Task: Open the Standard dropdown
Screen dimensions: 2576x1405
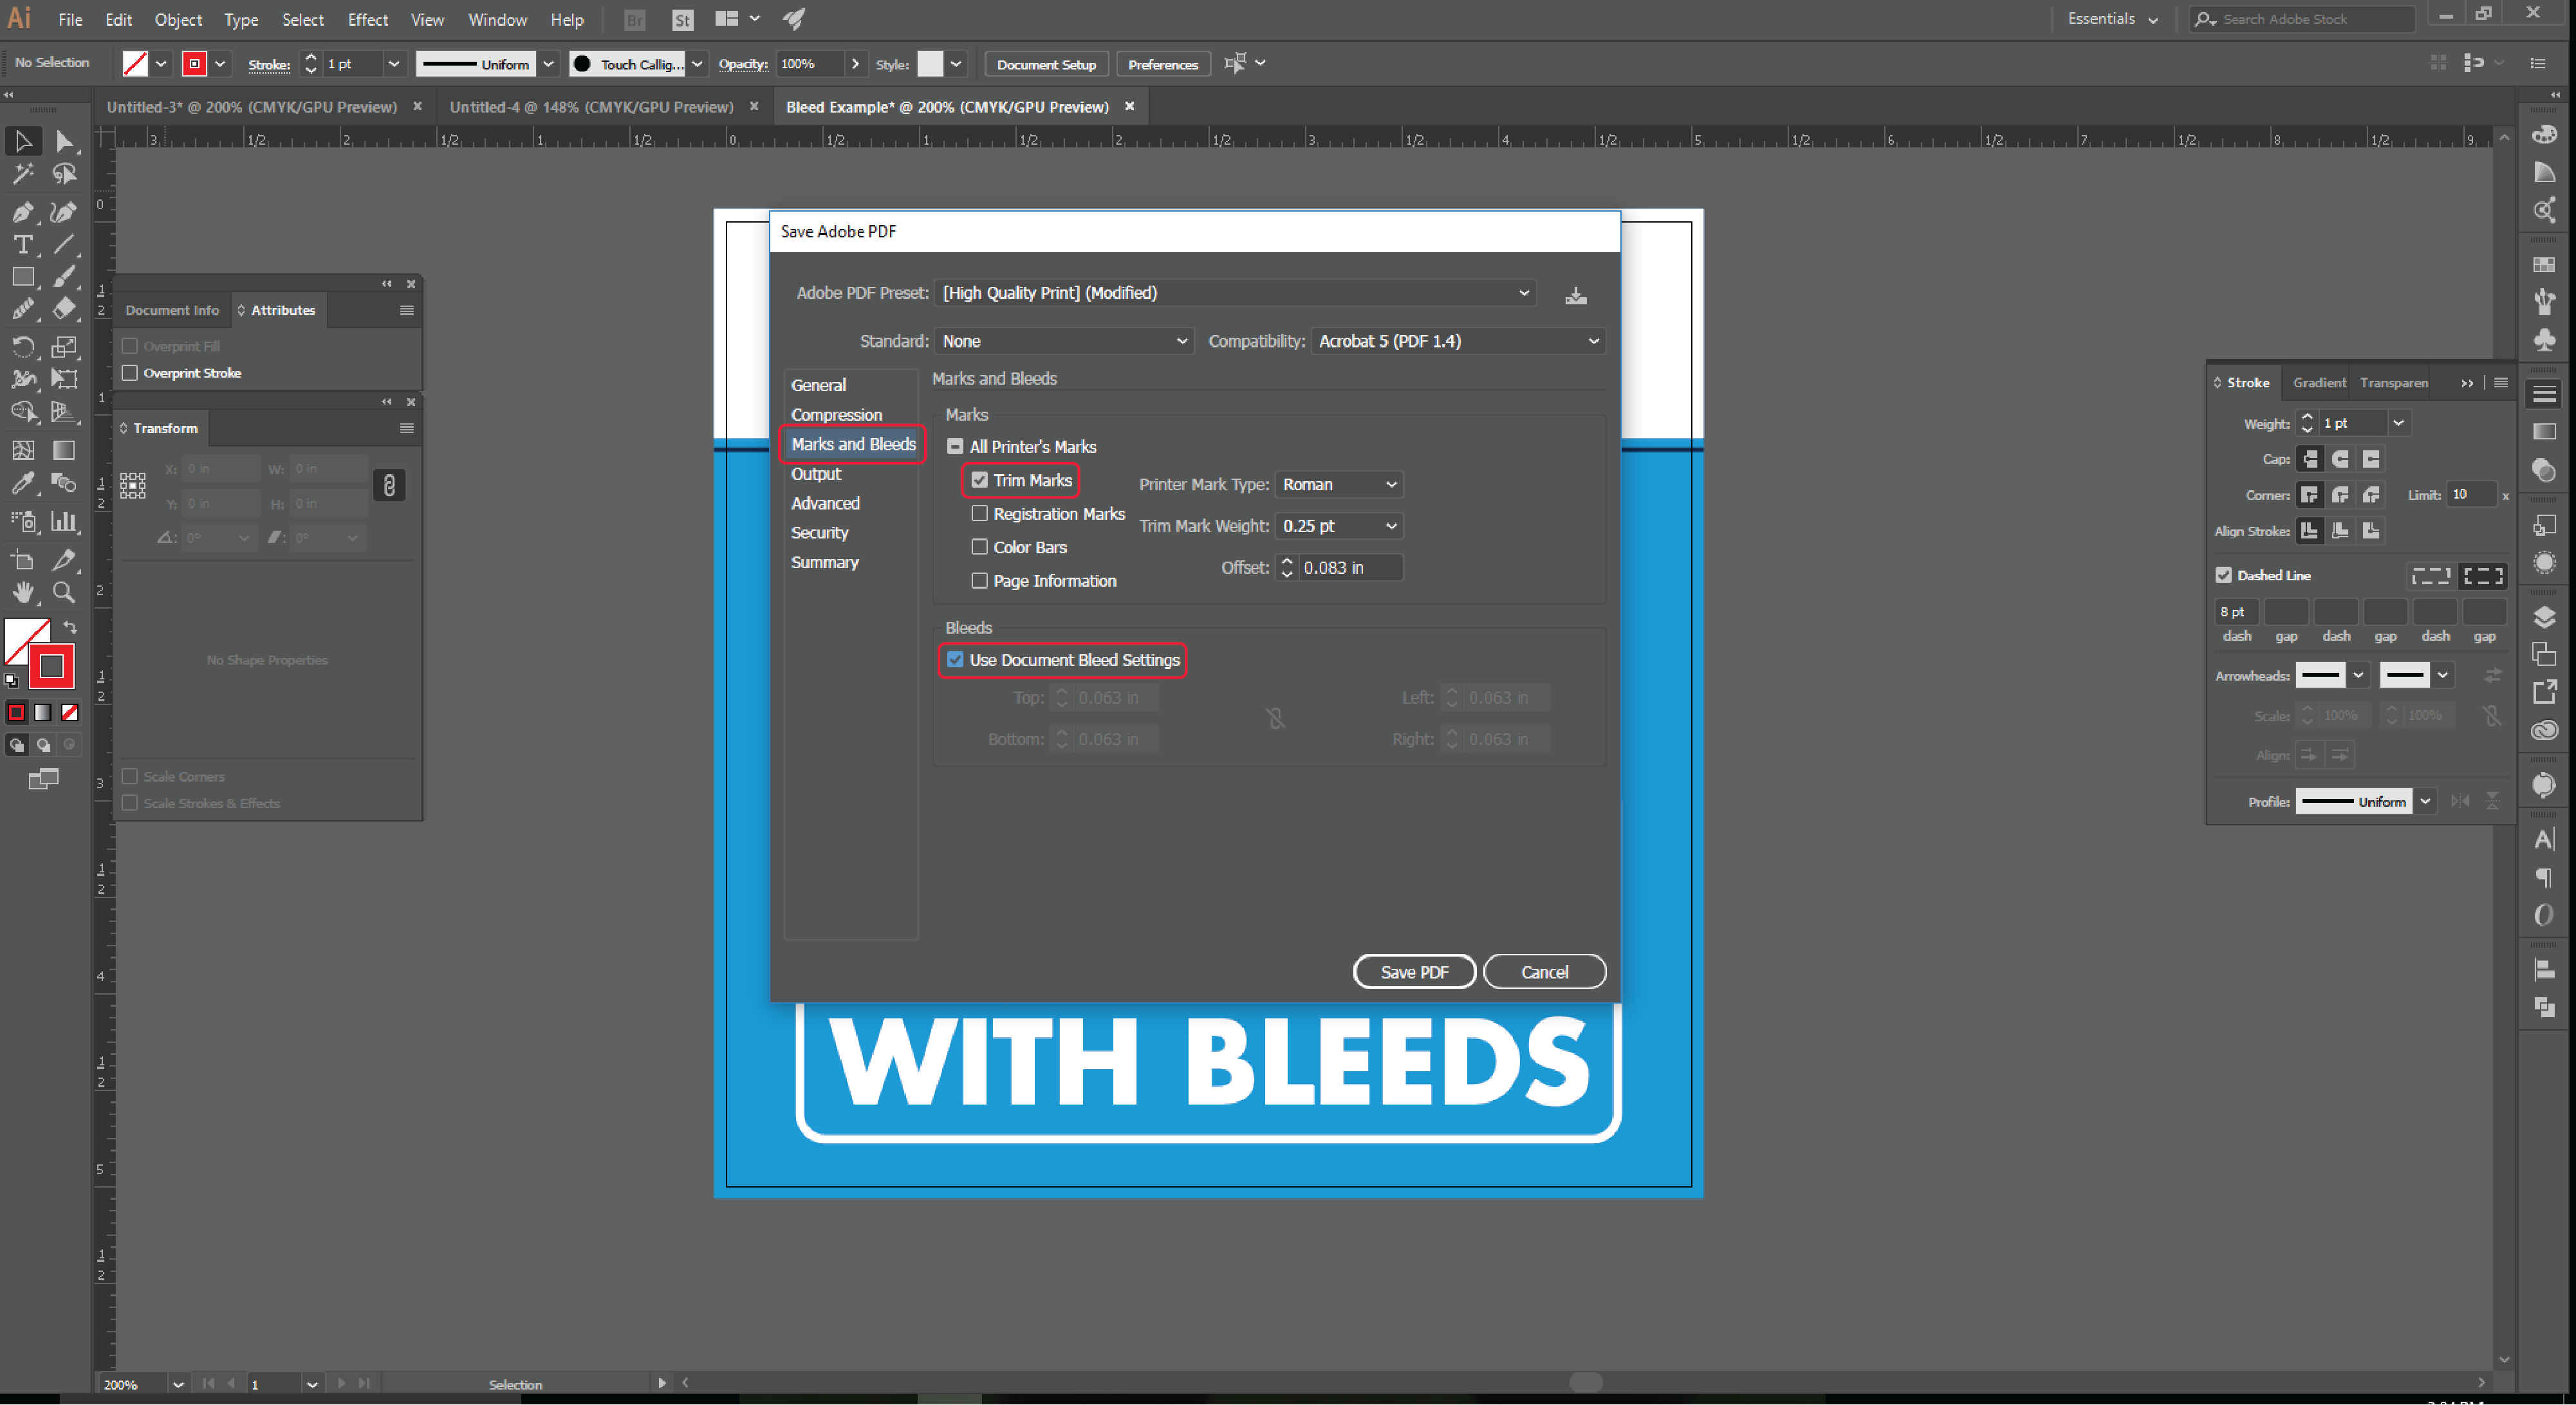Action: tap(1064, 341)
